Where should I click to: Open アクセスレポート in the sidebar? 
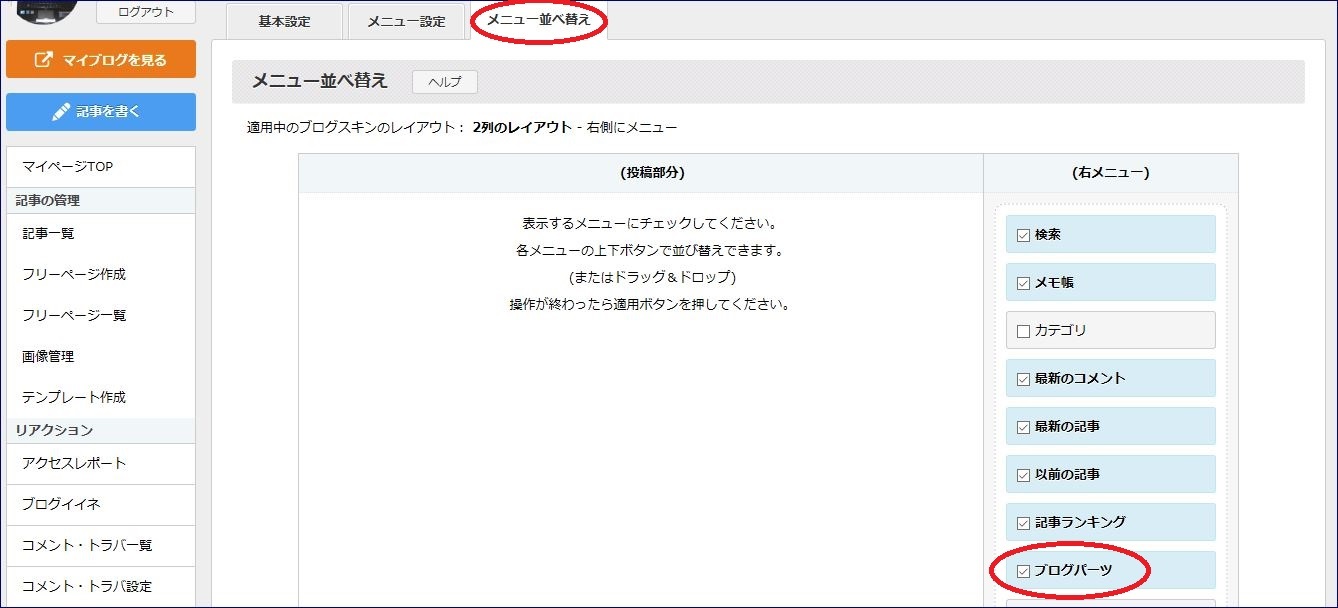click(x=101, y=463)
